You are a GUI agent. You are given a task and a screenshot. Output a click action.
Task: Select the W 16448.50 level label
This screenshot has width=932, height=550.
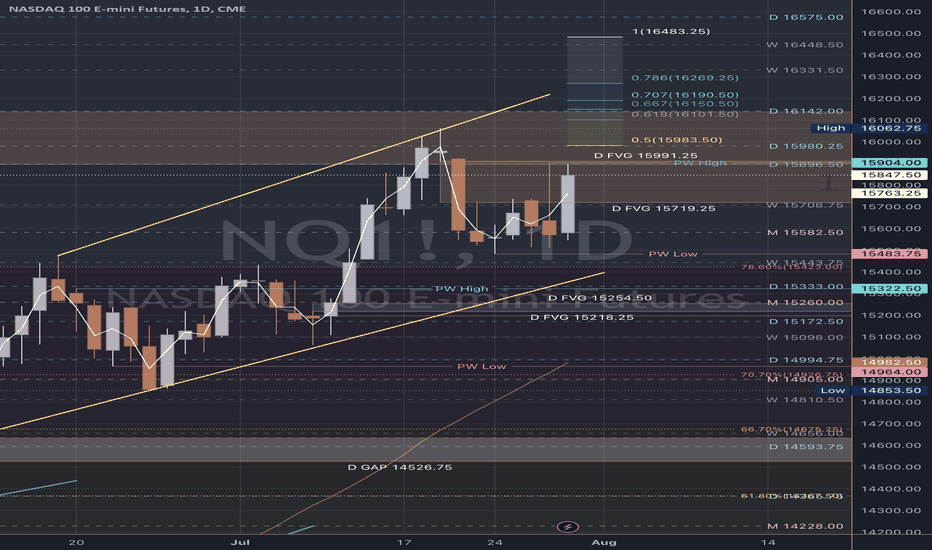[805, 45]
